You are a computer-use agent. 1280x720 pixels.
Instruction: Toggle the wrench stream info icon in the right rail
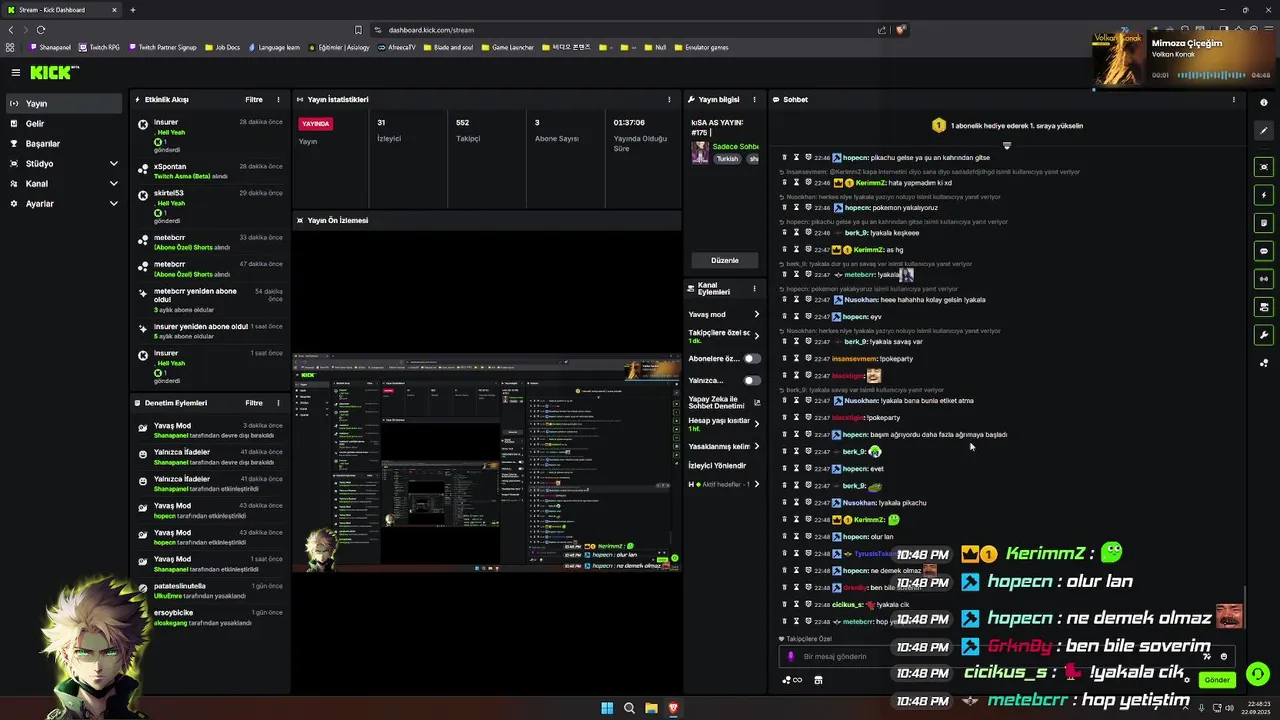click(1264, 335)
